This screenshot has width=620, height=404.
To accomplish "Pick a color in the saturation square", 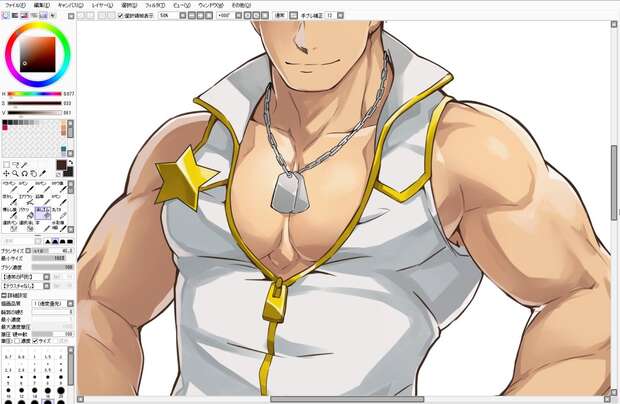I will tap(38, 55).
